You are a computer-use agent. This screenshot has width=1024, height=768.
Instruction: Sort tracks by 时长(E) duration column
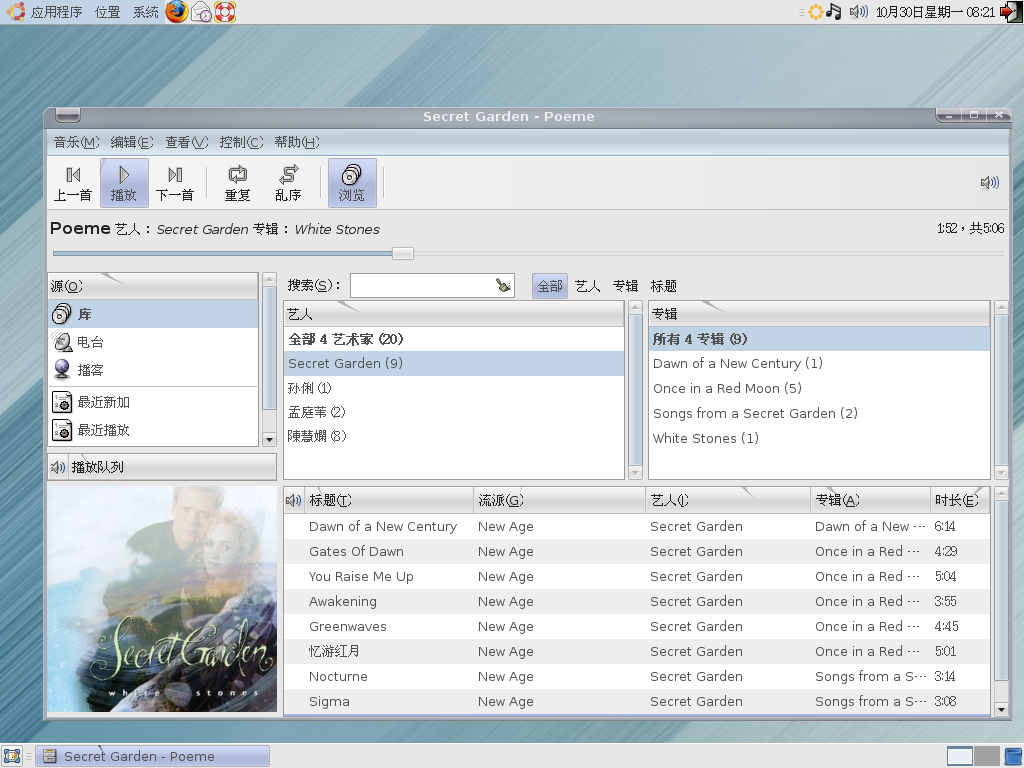[959, 500]
